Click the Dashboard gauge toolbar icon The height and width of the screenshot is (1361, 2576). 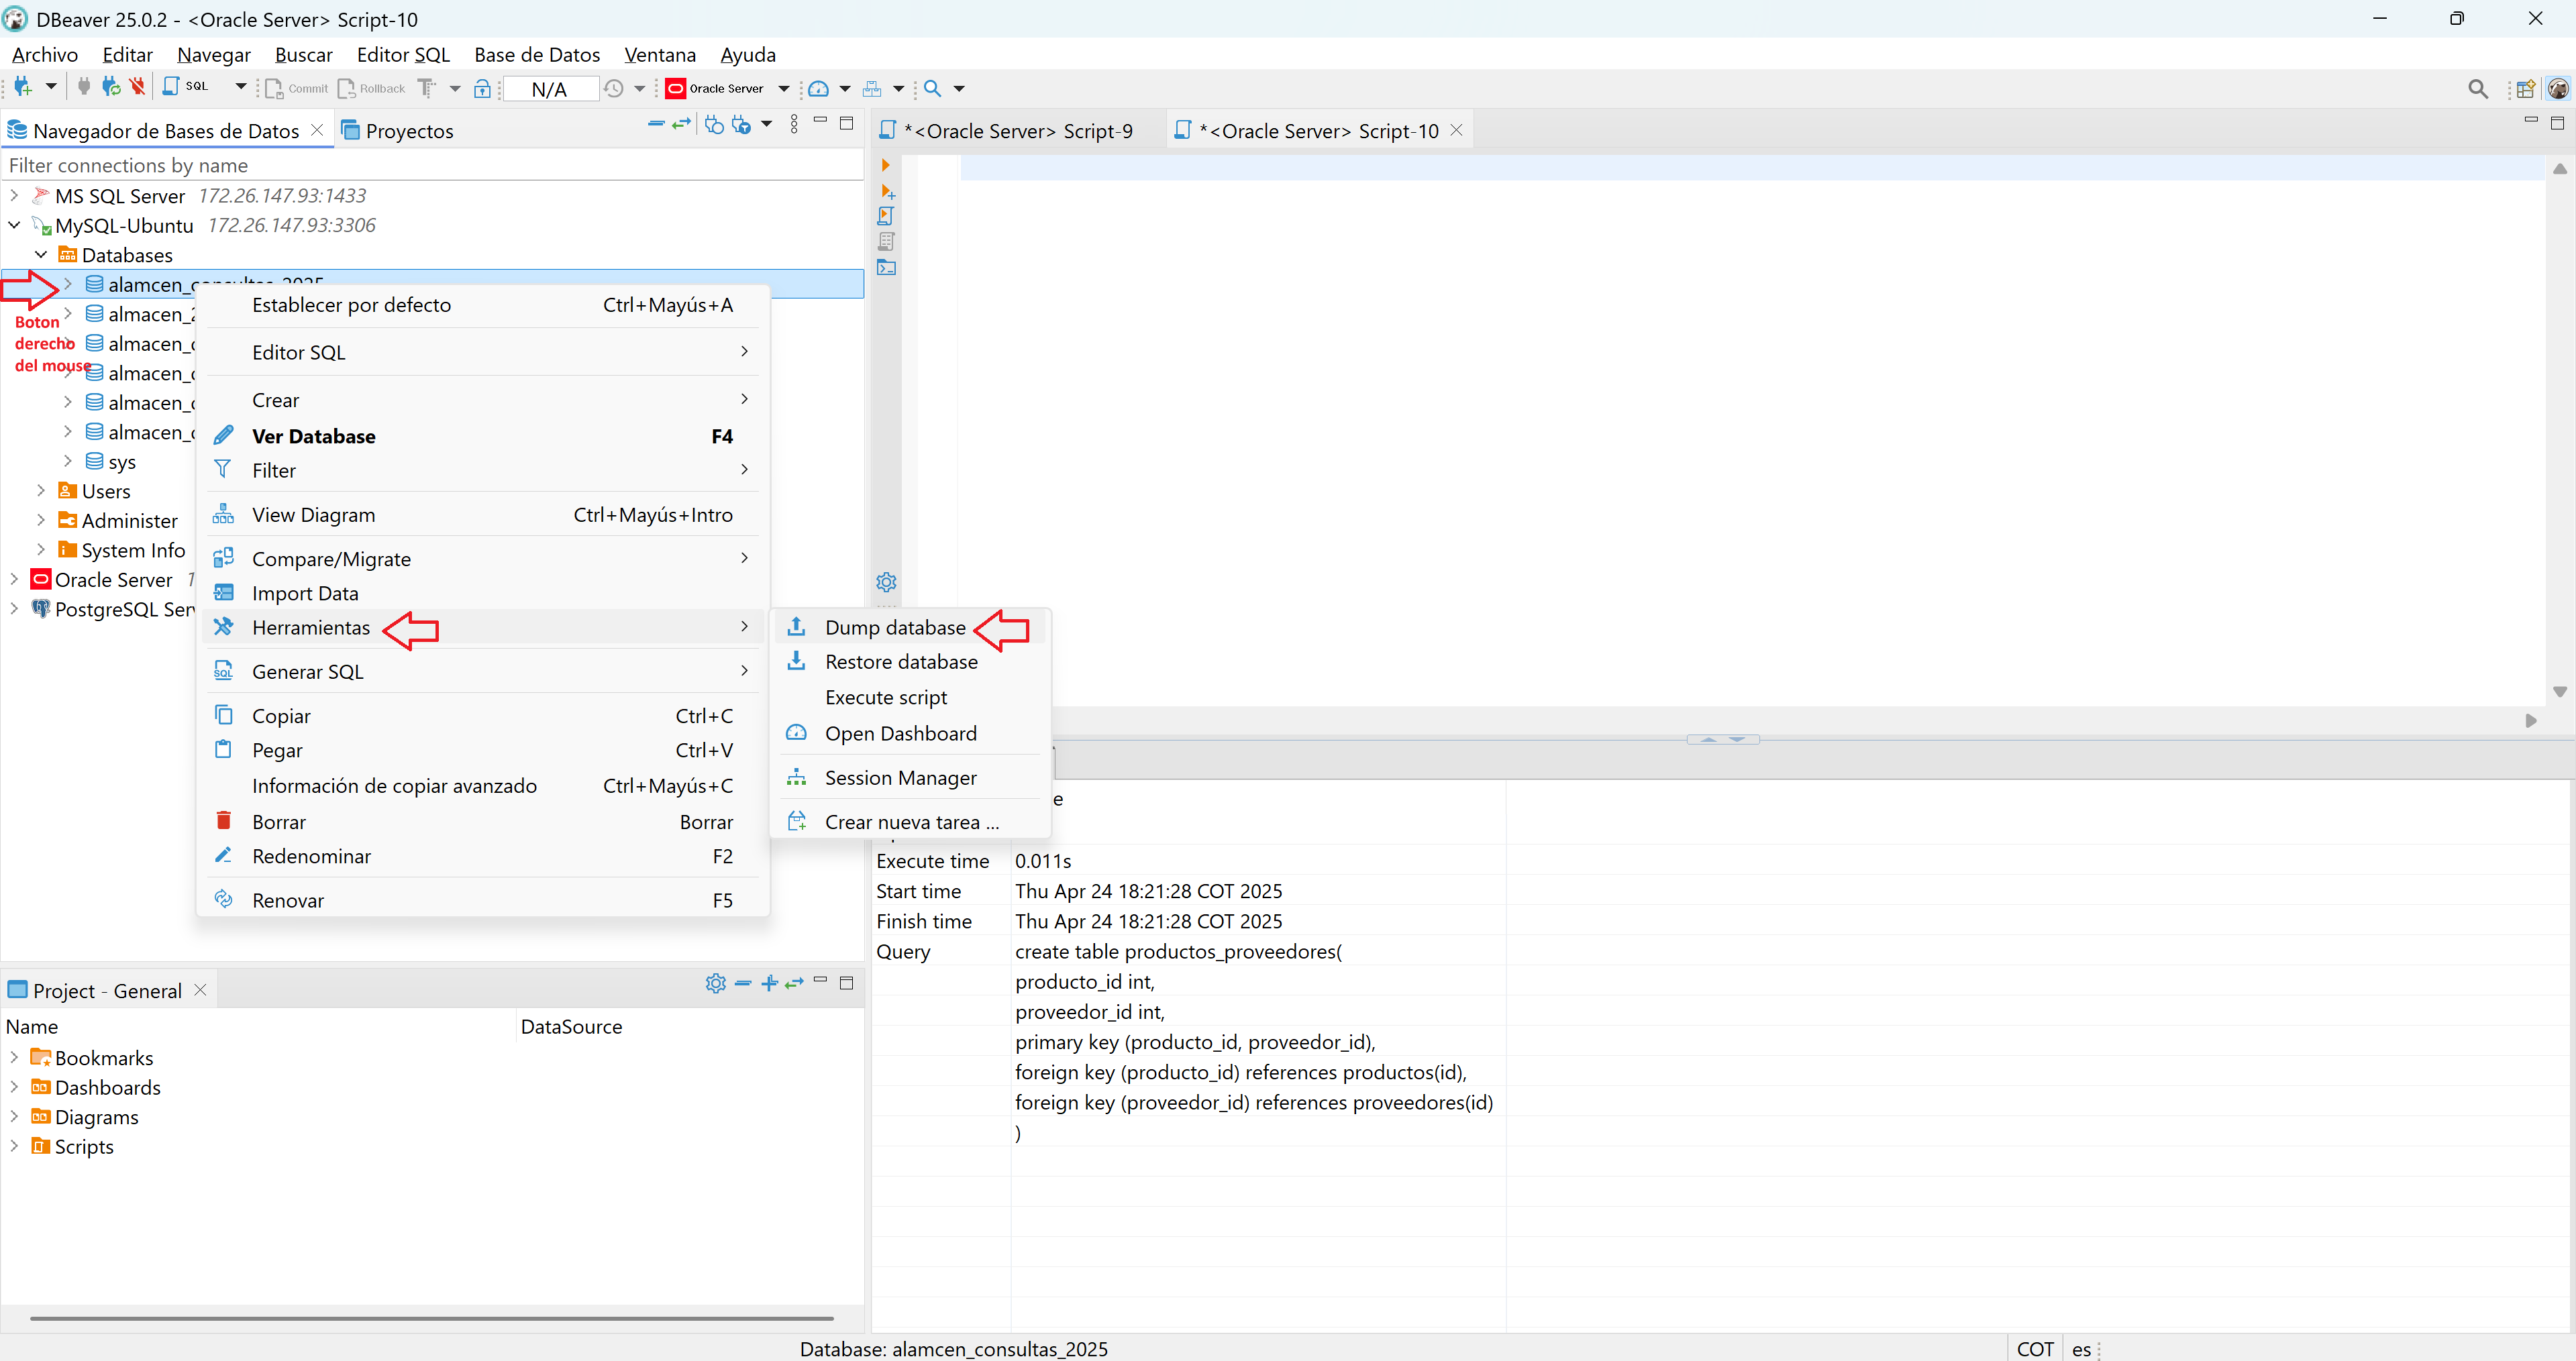[818, 88]
